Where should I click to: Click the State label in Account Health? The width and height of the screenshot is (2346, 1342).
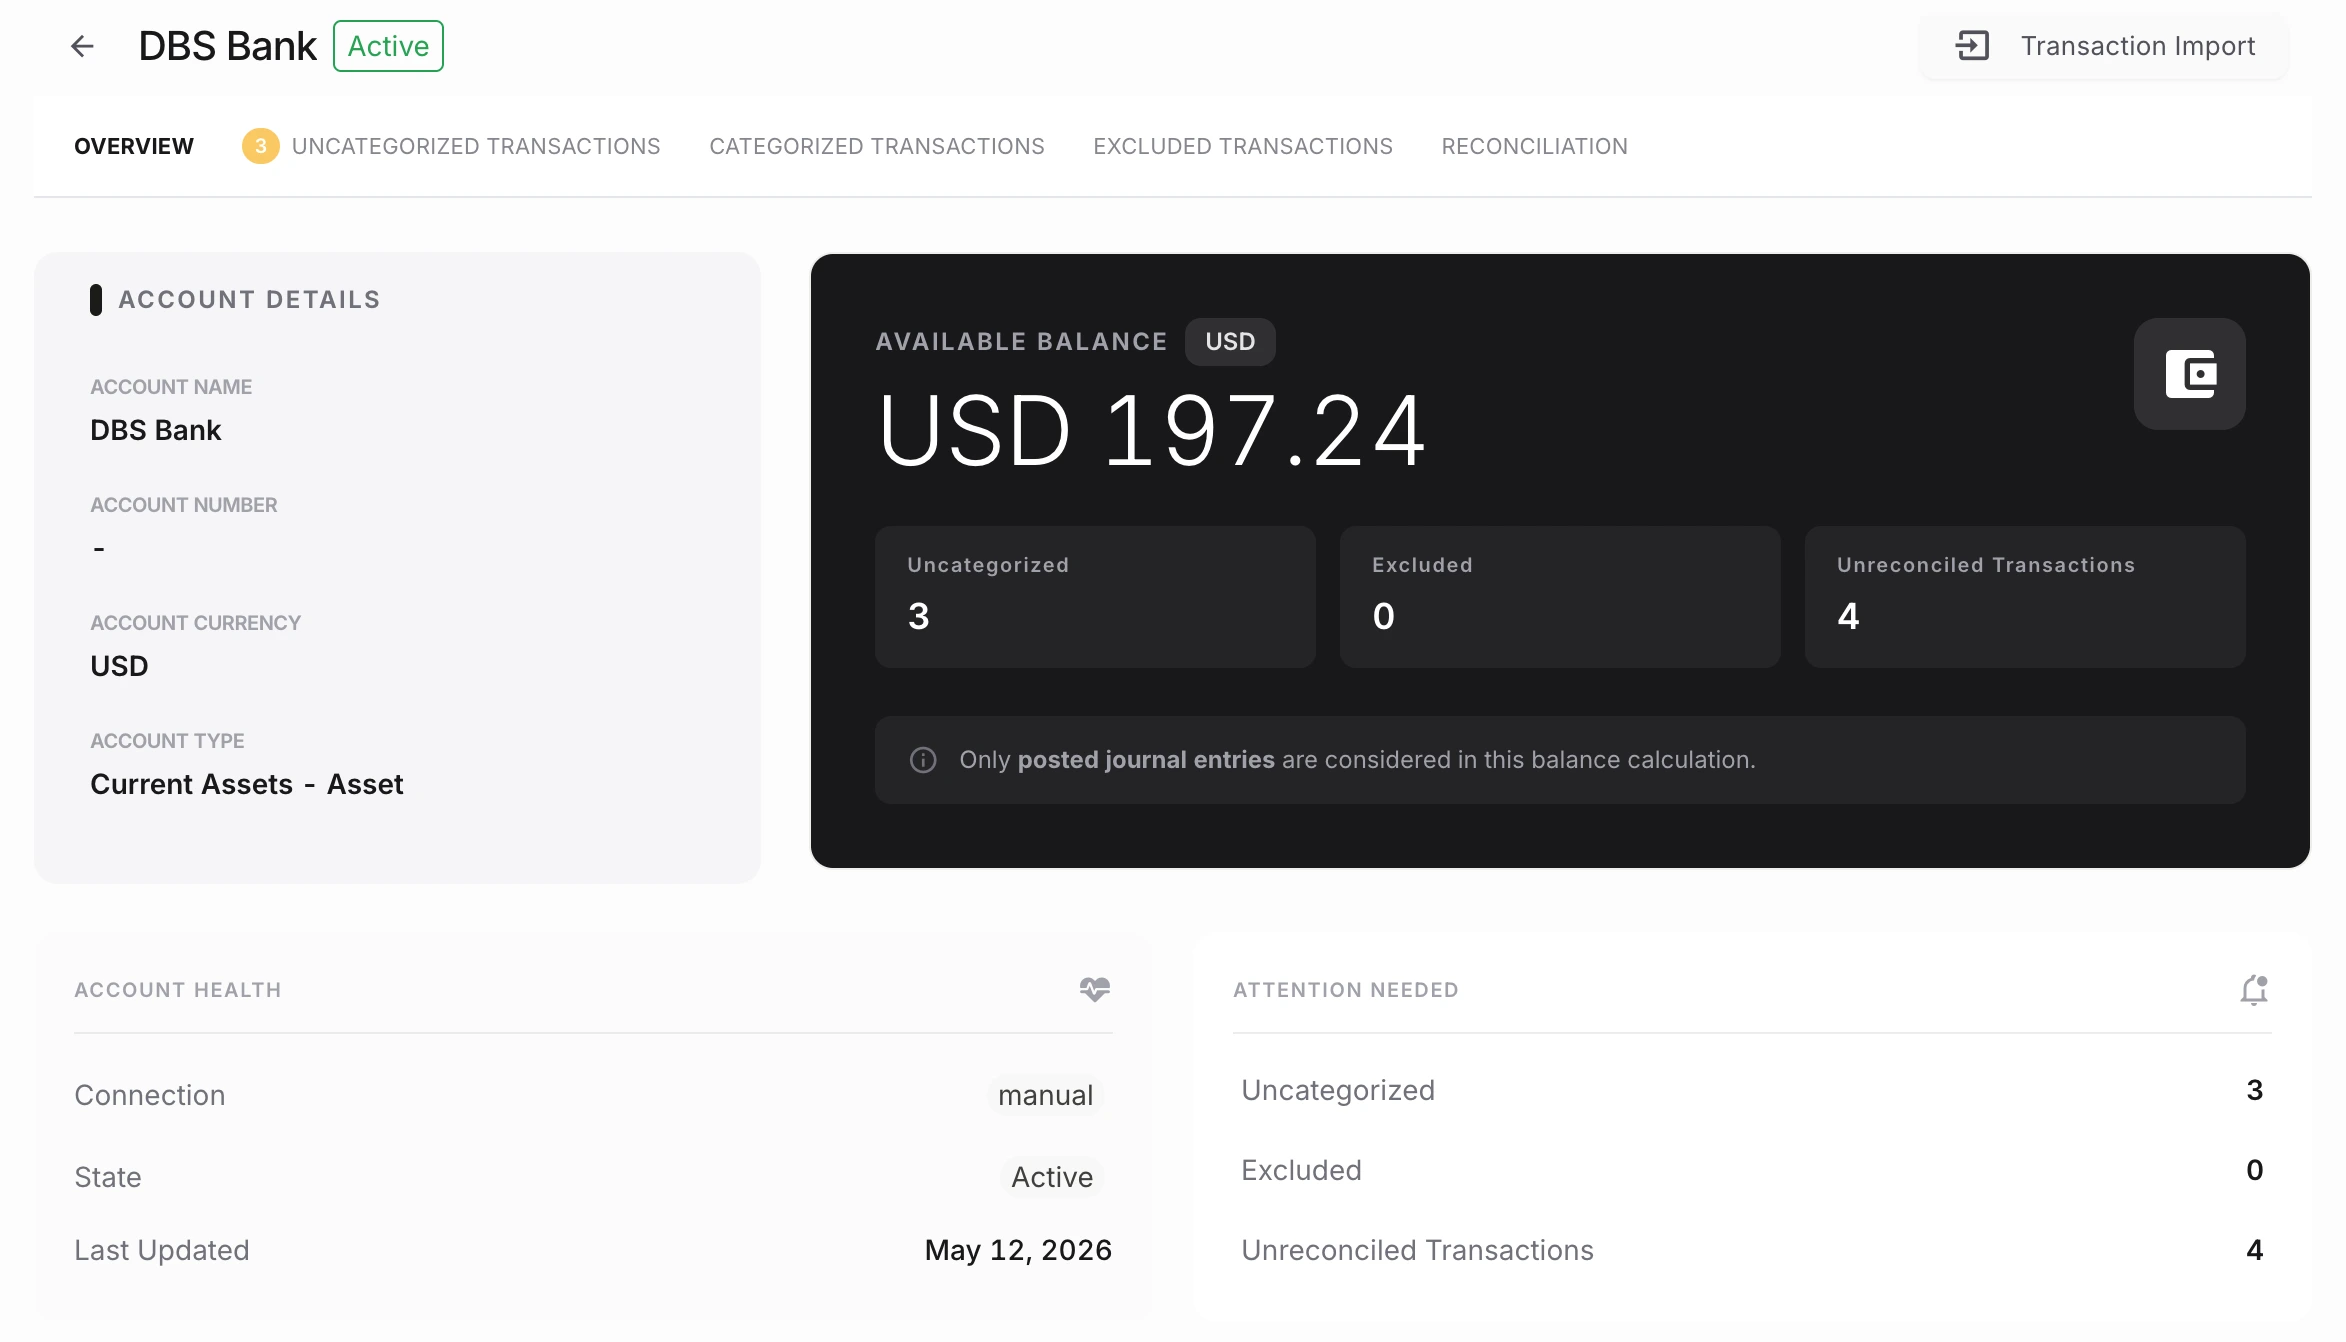coord(108,1177)
